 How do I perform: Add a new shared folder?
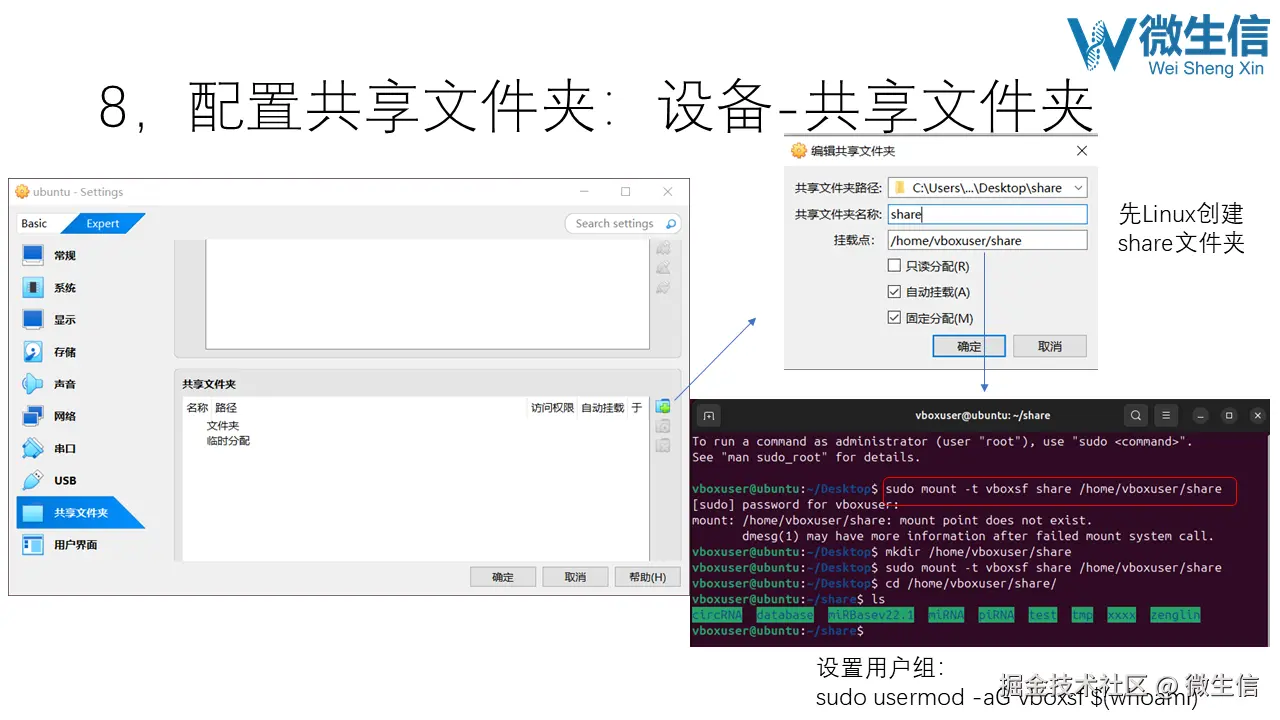663,406
